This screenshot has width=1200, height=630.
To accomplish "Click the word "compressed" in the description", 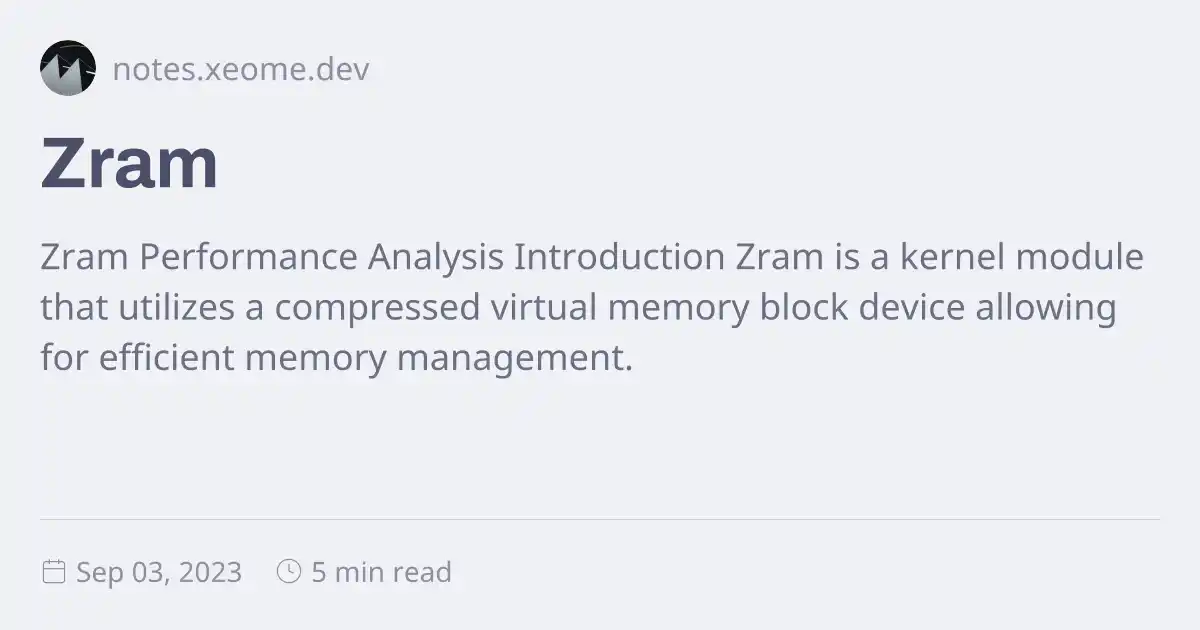I will click(x=378, y=307).
